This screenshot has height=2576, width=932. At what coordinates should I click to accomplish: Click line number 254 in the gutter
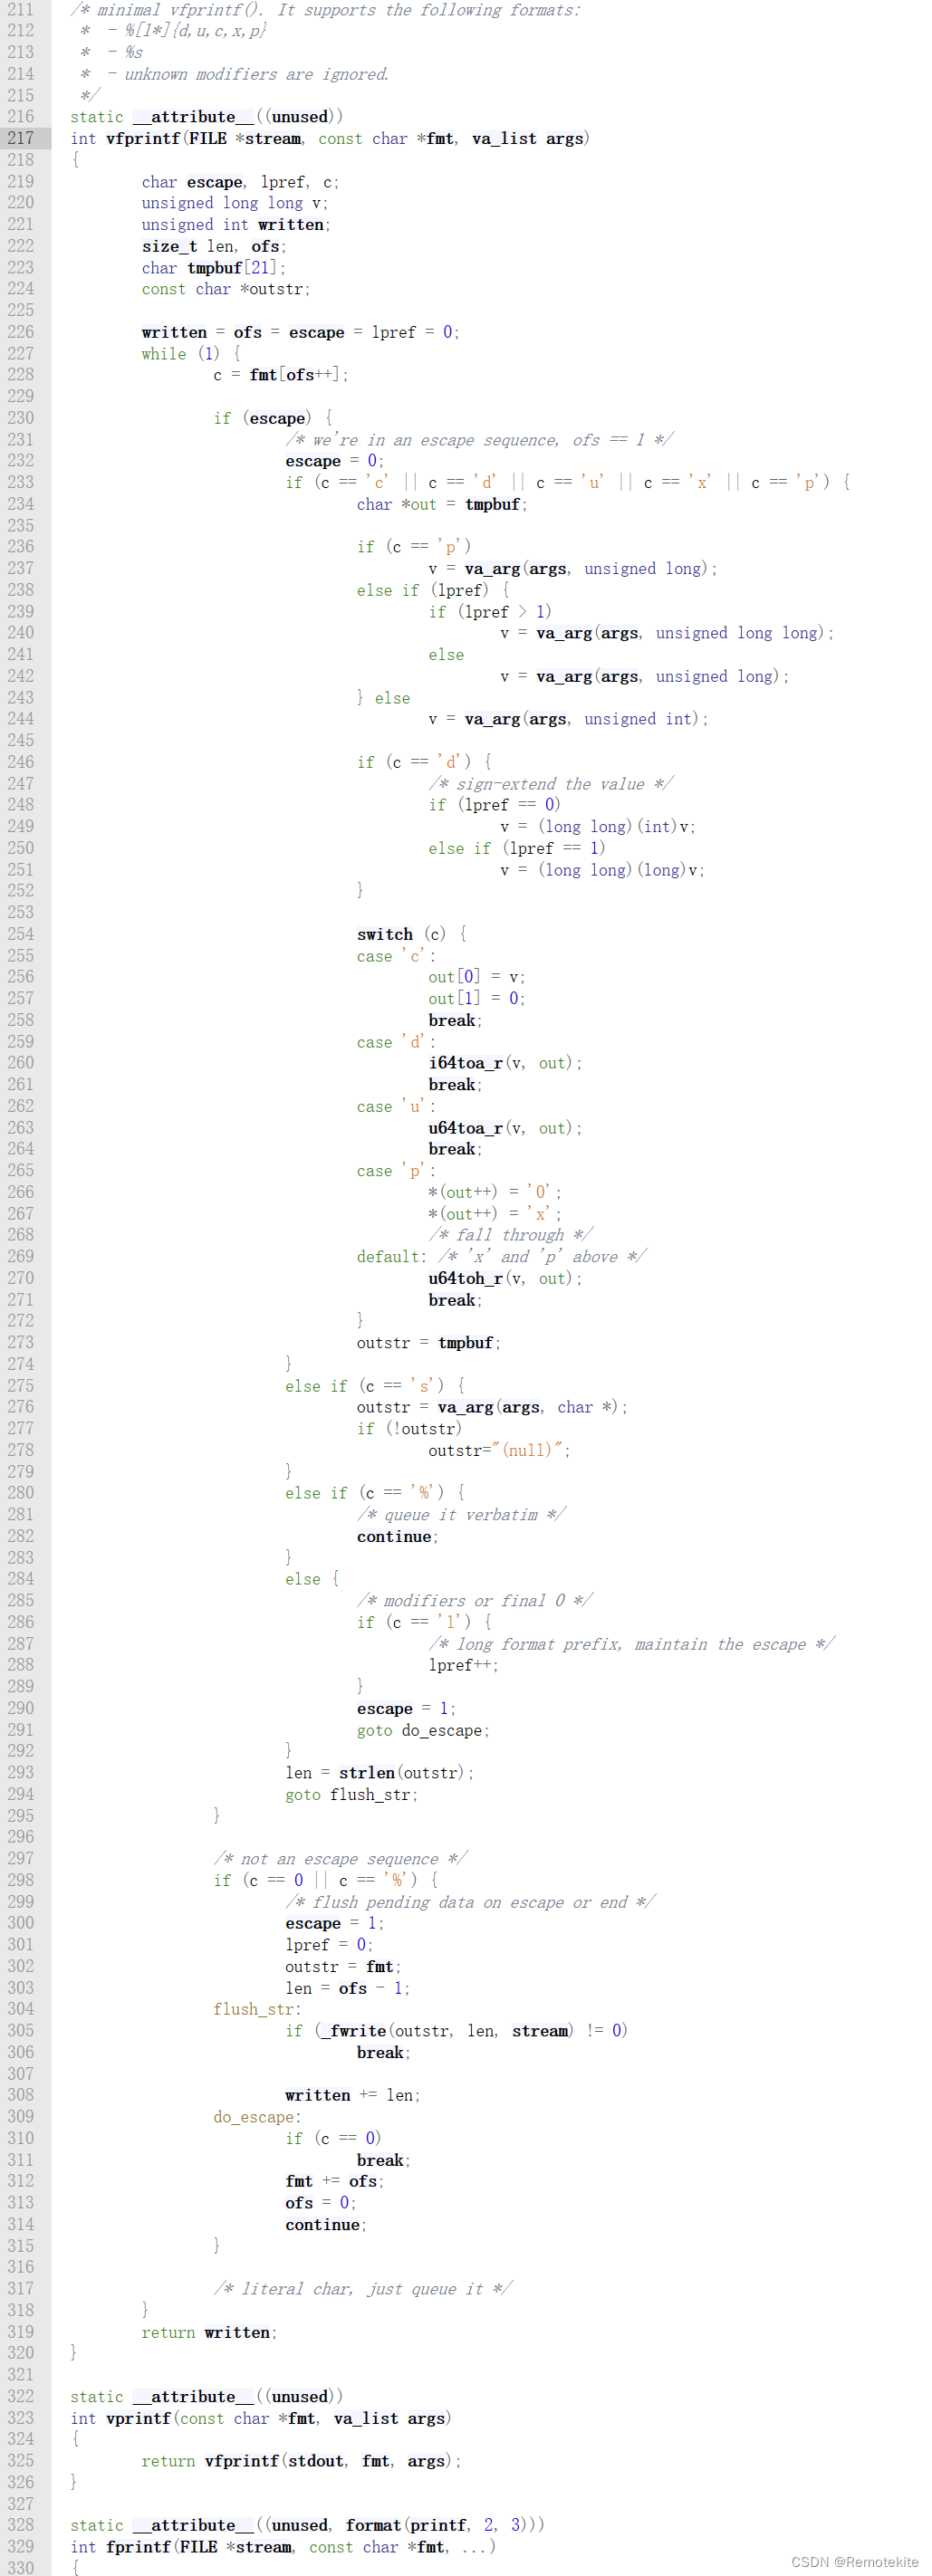point(20,933)
